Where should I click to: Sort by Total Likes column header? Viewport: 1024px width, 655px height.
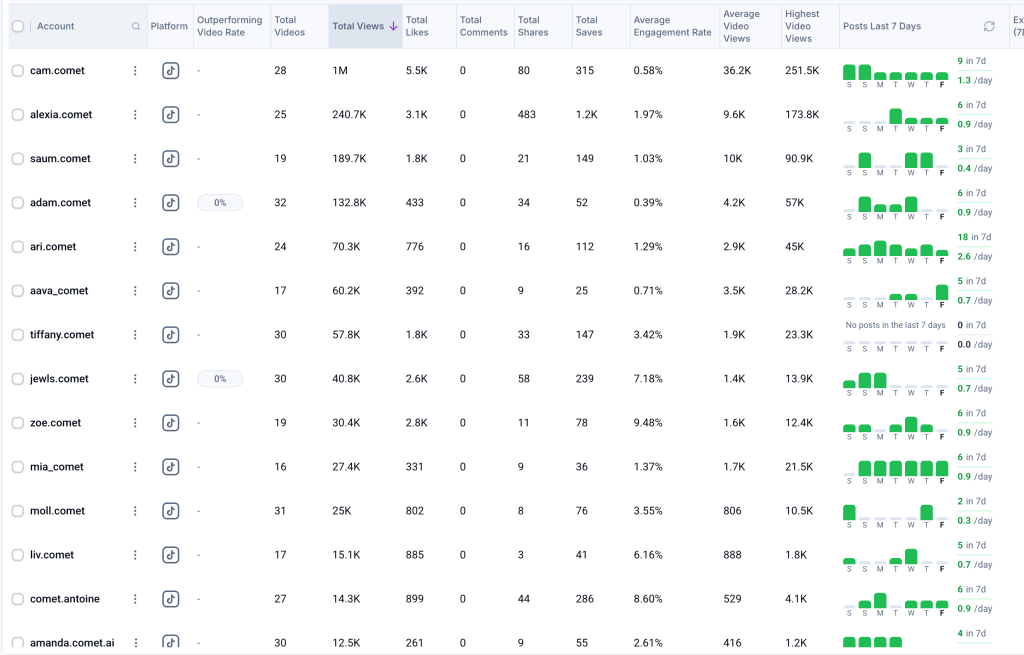416,26
